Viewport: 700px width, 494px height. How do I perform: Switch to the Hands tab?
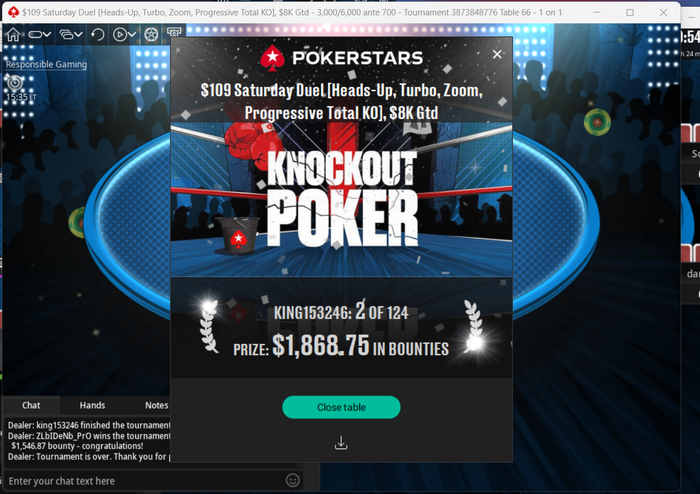tap(92, 405)
